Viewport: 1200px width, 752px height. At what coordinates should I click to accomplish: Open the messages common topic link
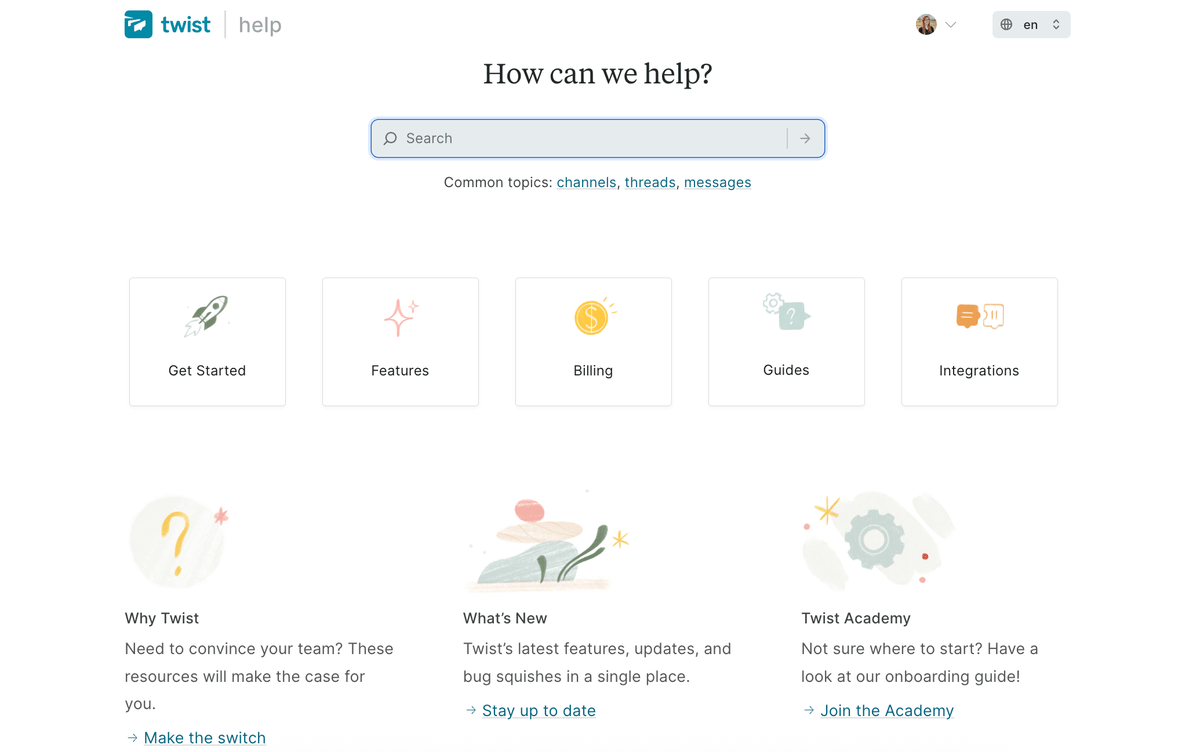[717, 183]
